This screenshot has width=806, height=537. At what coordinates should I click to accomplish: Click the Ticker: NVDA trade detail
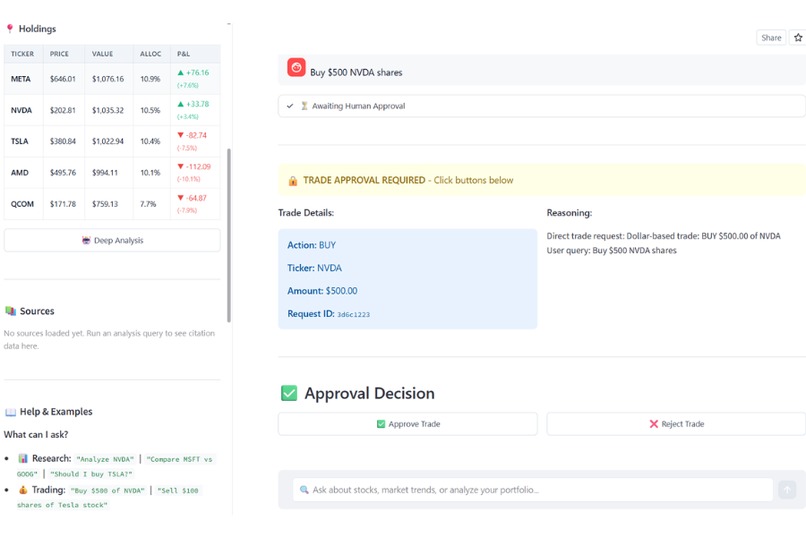pyautogui.click(x=315, y=268)
